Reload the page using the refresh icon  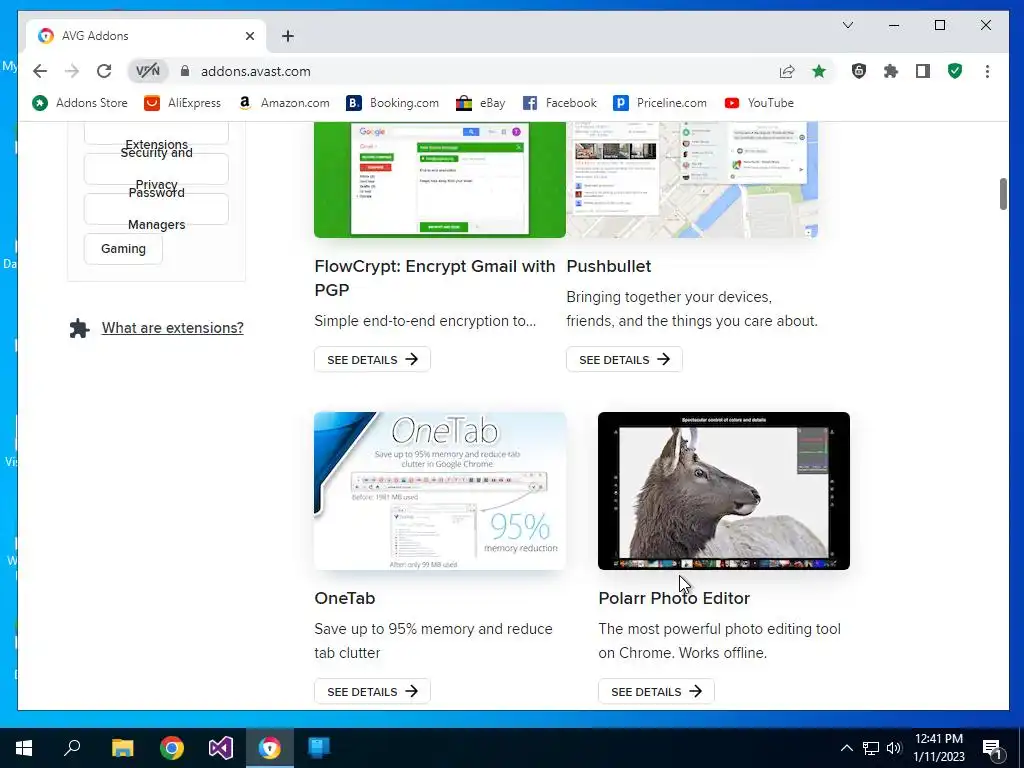[104, 71]
